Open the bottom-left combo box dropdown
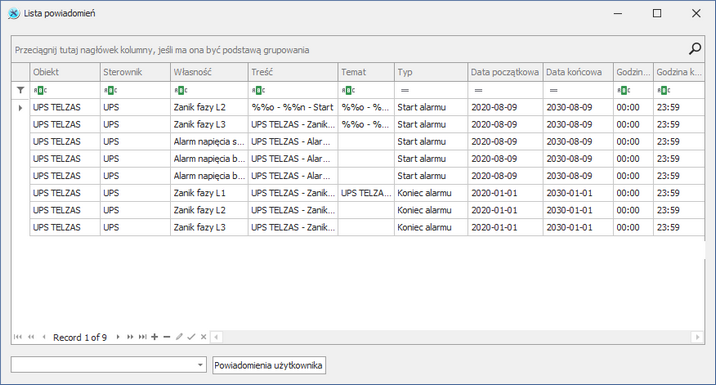Screen dimensions: 716x385 200,365
